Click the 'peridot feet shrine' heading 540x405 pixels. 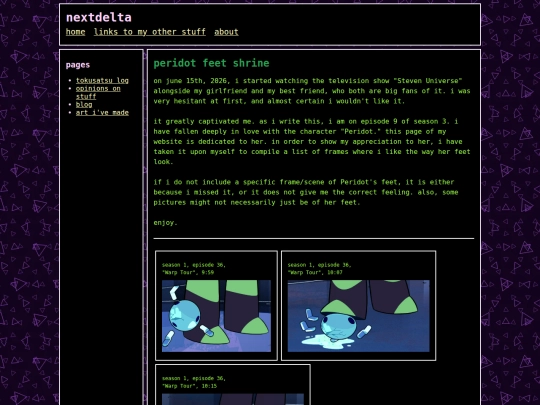pos(211,63)
